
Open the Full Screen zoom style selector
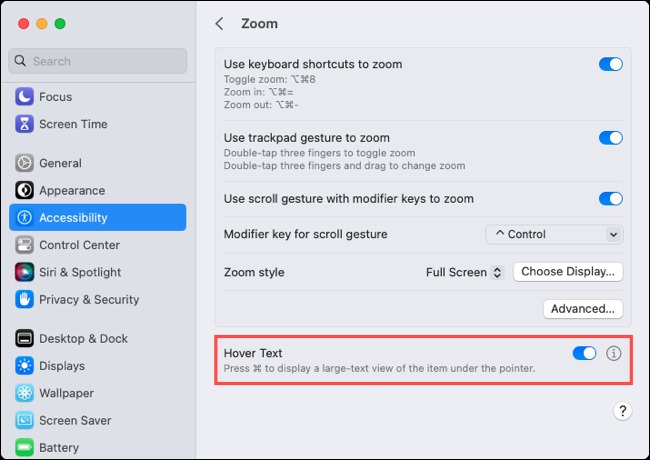click(465, 272)
